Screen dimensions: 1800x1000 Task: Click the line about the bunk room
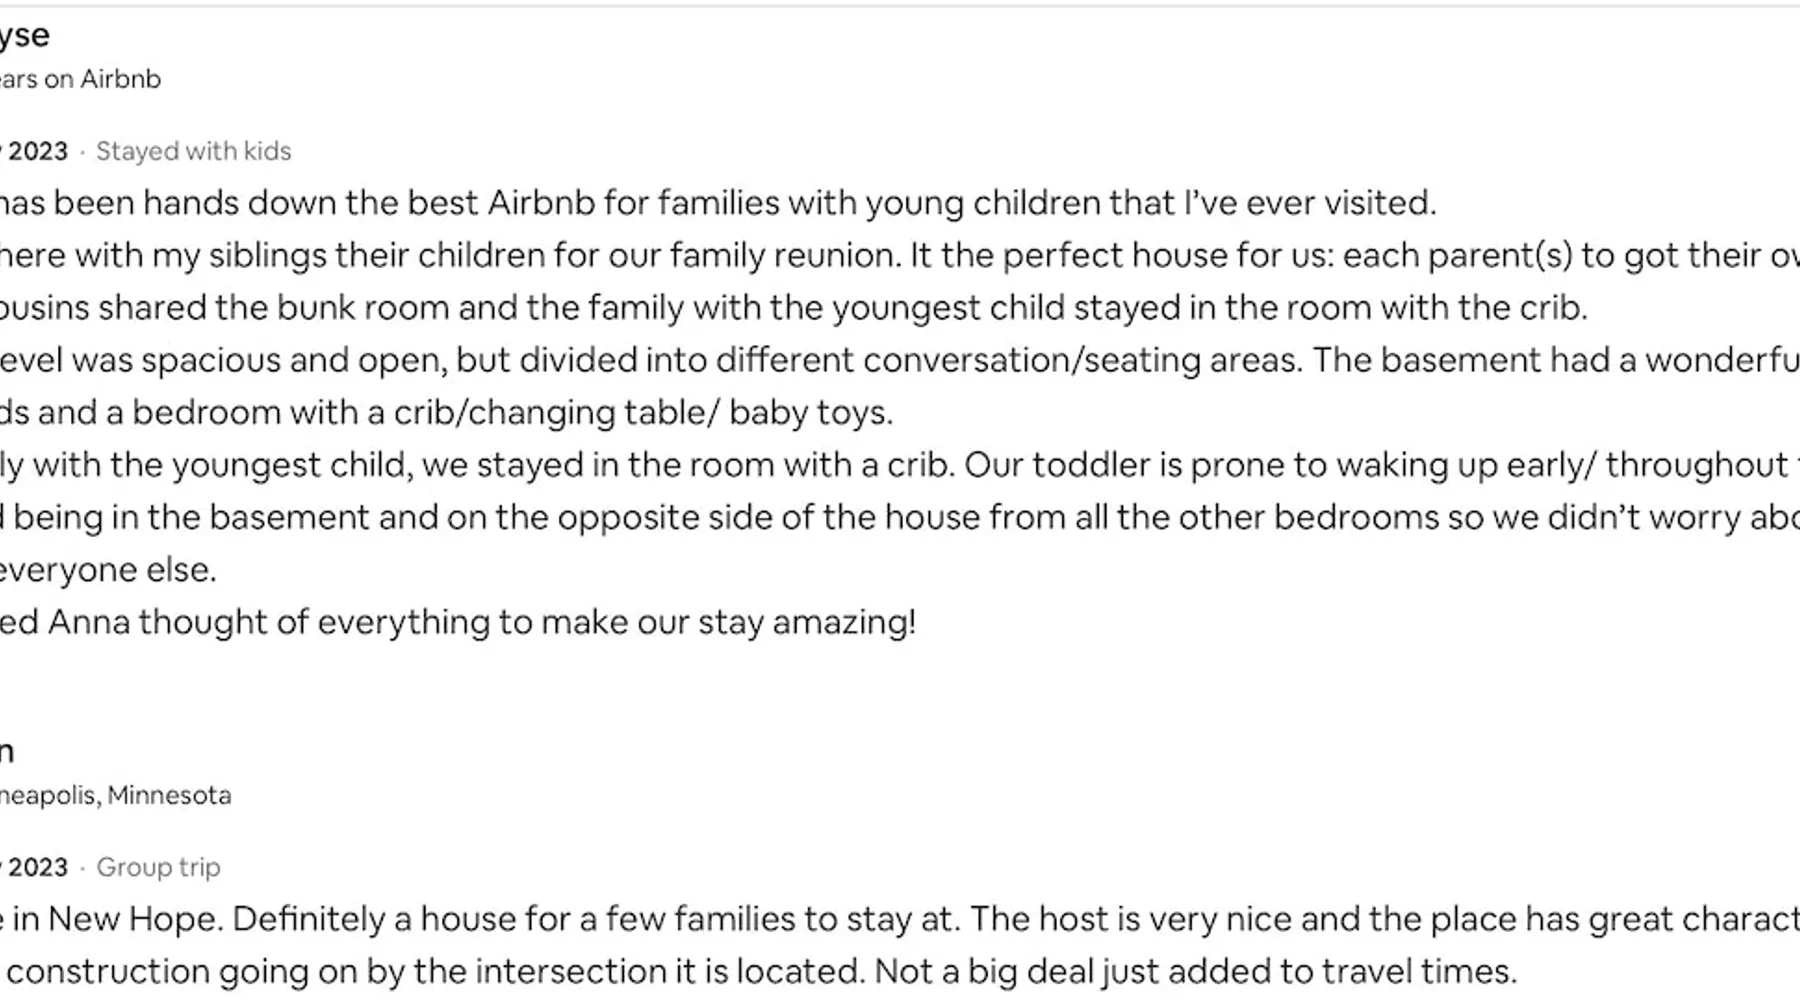[x=790, y=308]
